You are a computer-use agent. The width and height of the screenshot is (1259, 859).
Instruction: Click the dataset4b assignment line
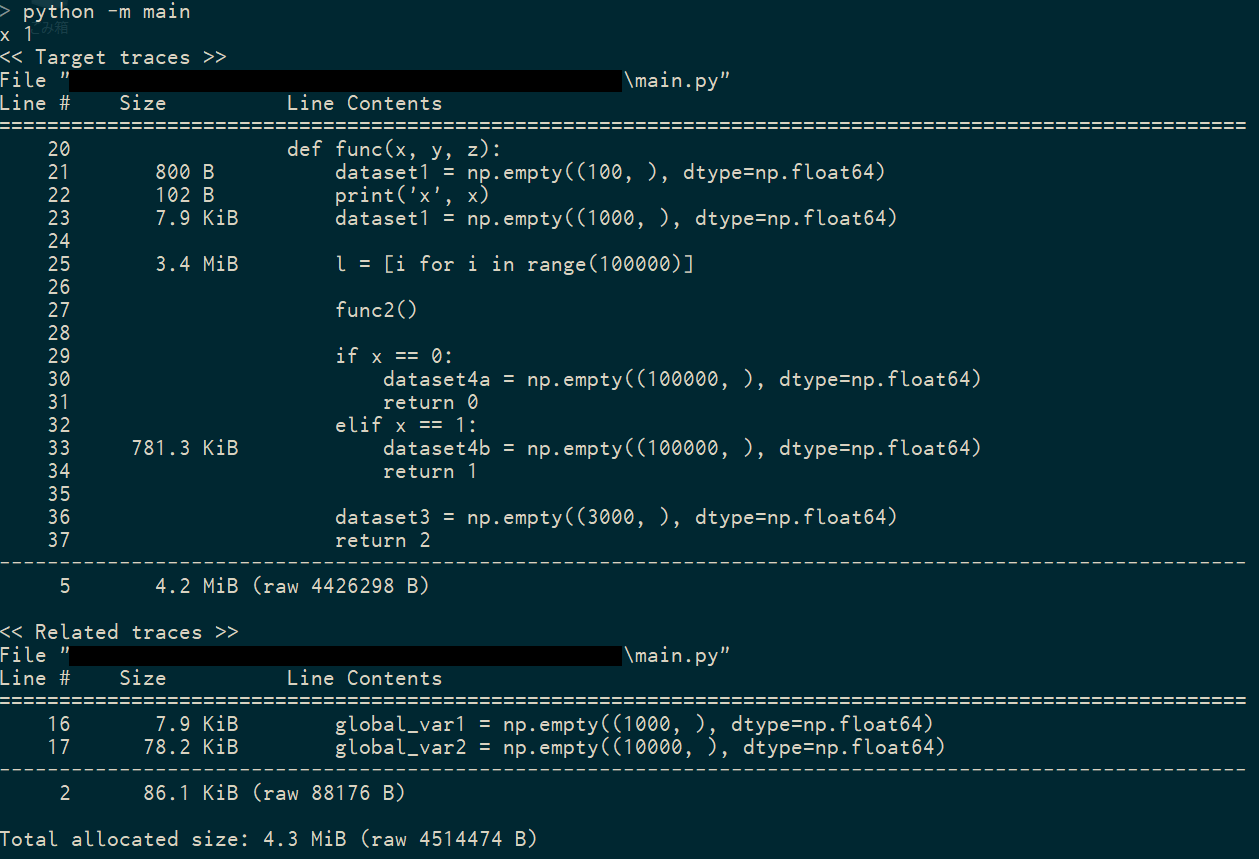point(682,448)
